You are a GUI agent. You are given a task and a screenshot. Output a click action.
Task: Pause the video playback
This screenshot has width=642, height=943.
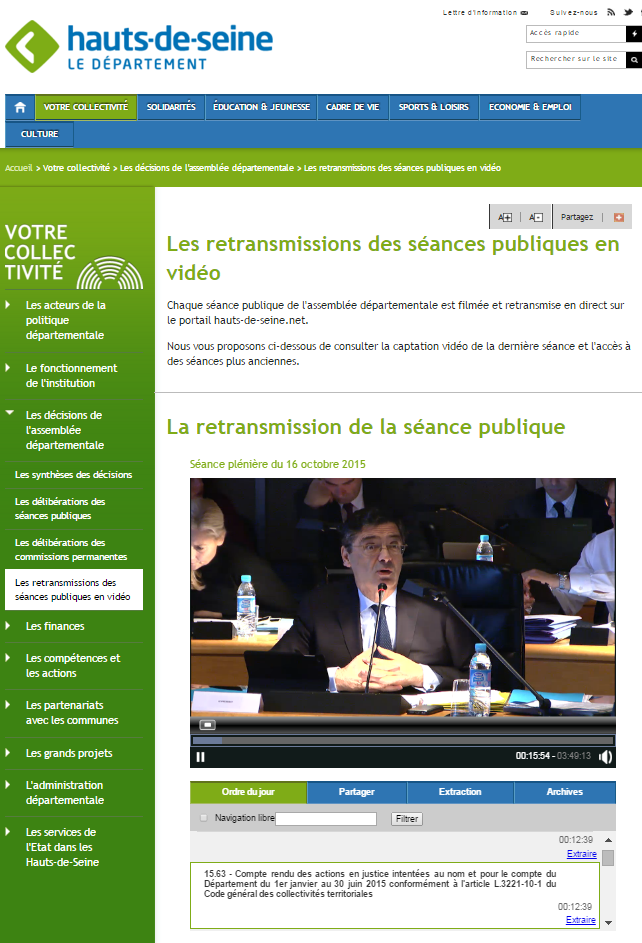pyautogui.click(x=201, y=756)
